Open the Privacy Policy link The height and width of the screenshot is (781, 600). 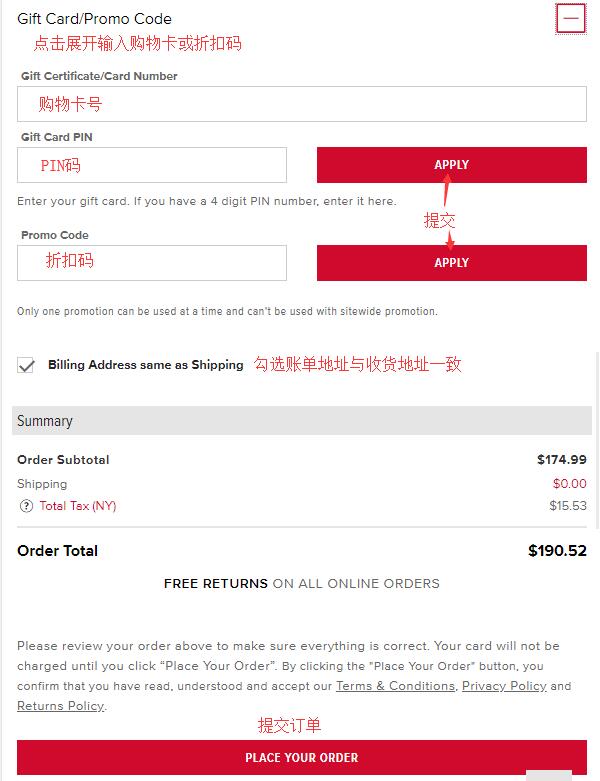504,686
